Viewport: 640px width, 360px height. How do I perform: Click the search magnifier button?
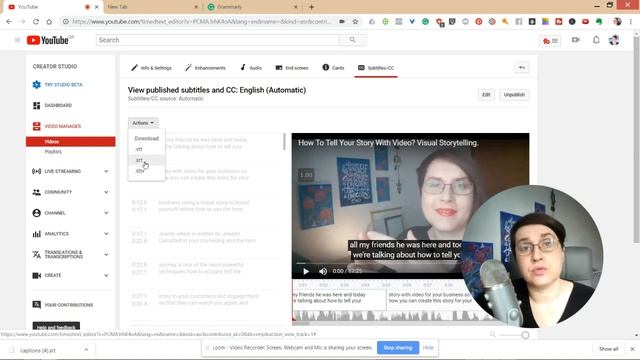click(353, 40)
